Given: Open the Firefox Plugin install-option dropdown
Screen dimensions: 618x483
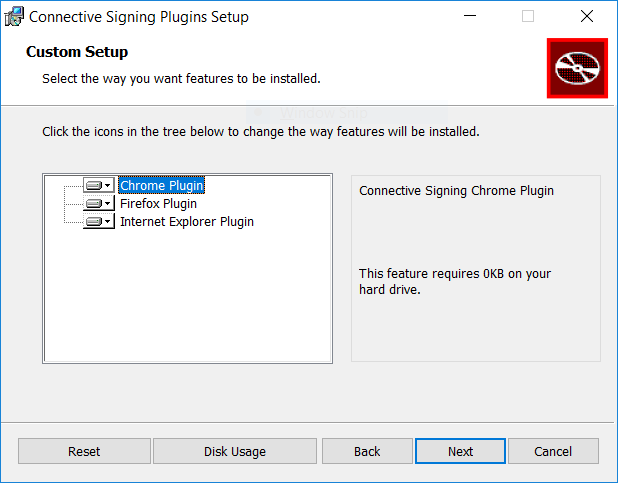Looking at the screenshot, I should coord(98,203).
